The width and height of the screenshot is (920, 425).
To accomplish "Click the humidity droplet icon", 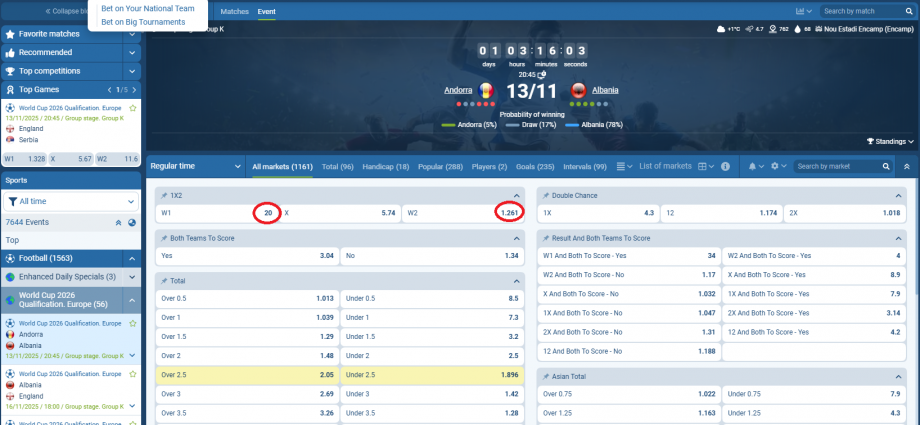I will coord(798,29).
